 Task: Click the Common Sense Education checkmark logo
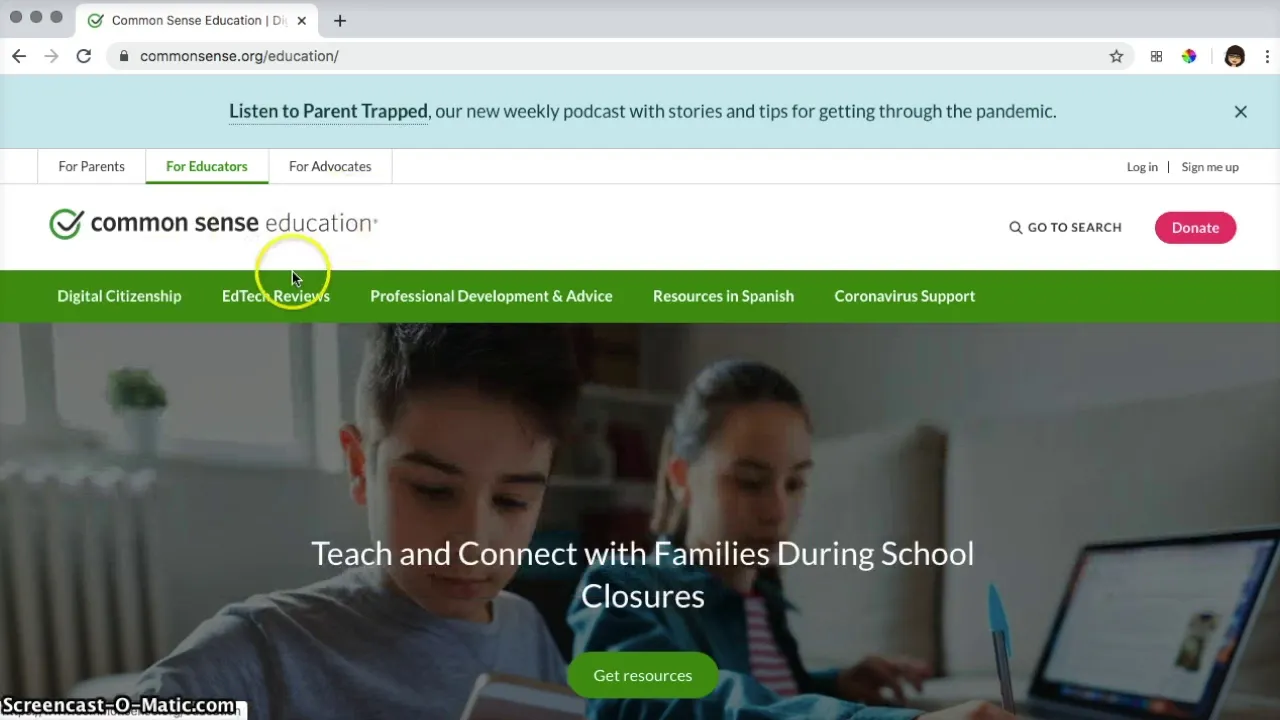(x=66, y=224)
